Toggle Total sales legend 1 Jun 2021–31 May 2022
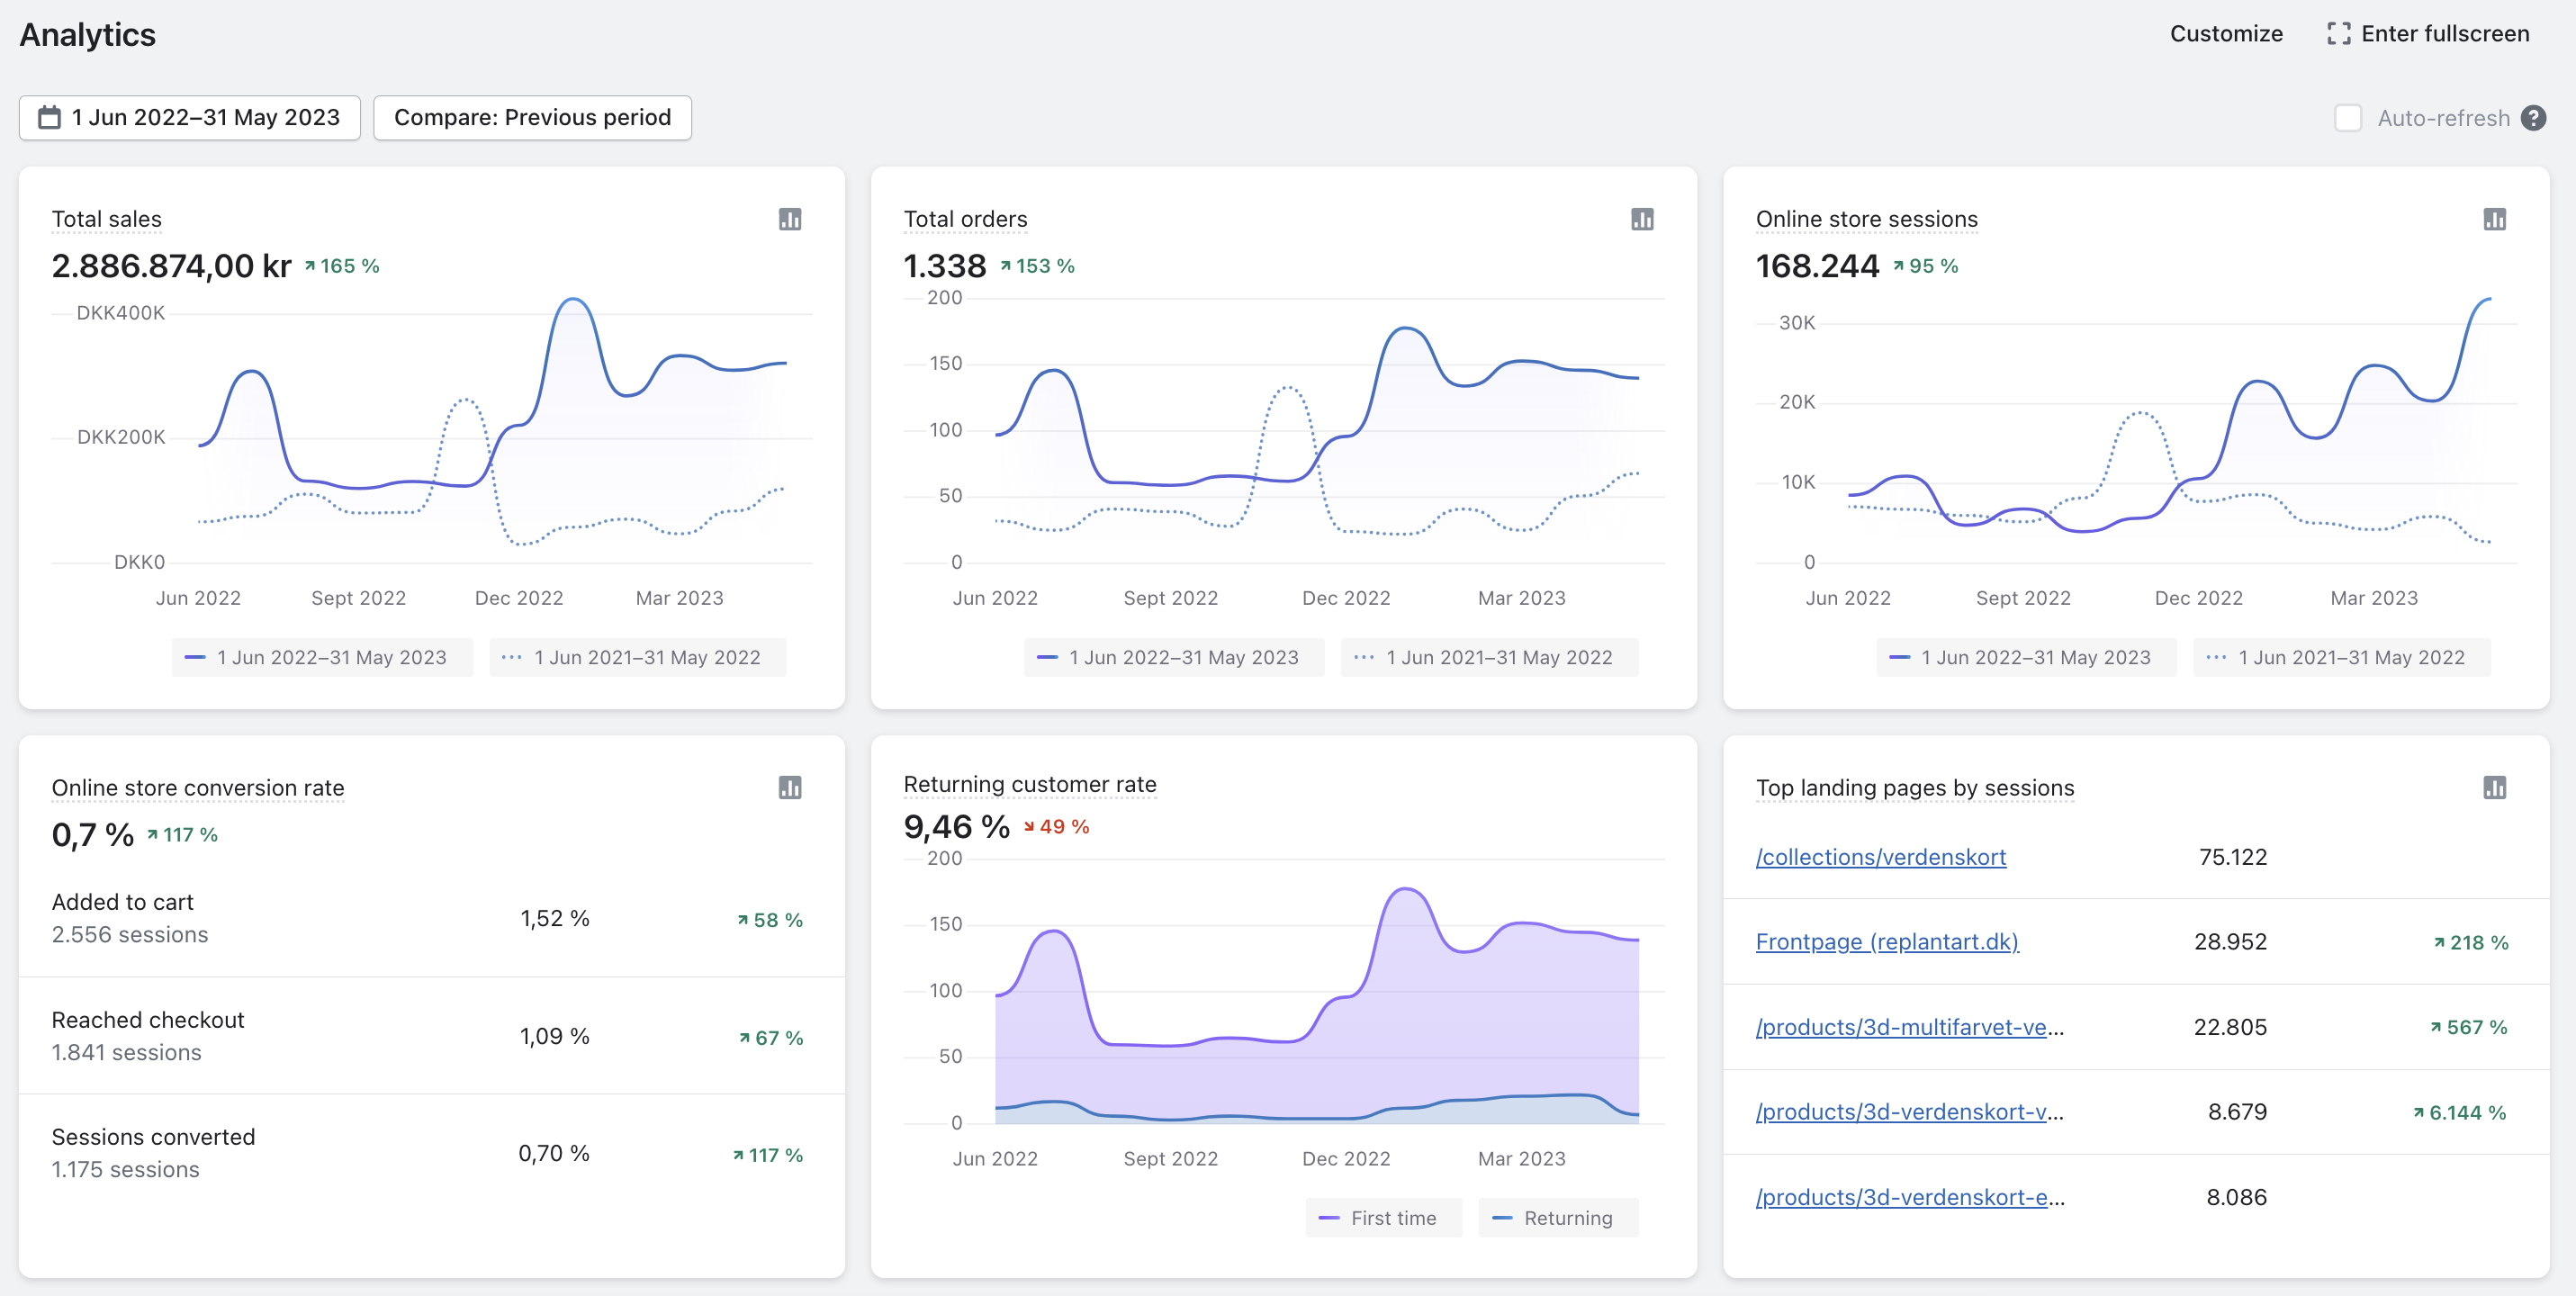This screenshot has width=2576, height=1296. coord(637,657)
